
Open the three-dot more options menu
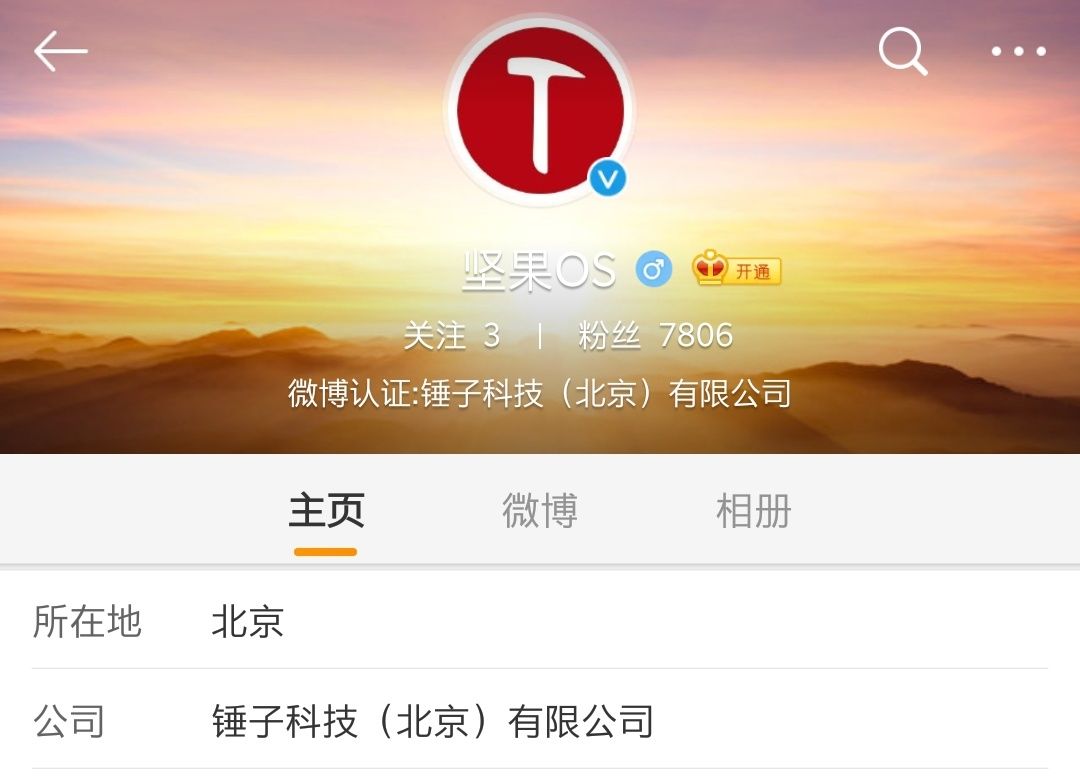[1019, 51]
